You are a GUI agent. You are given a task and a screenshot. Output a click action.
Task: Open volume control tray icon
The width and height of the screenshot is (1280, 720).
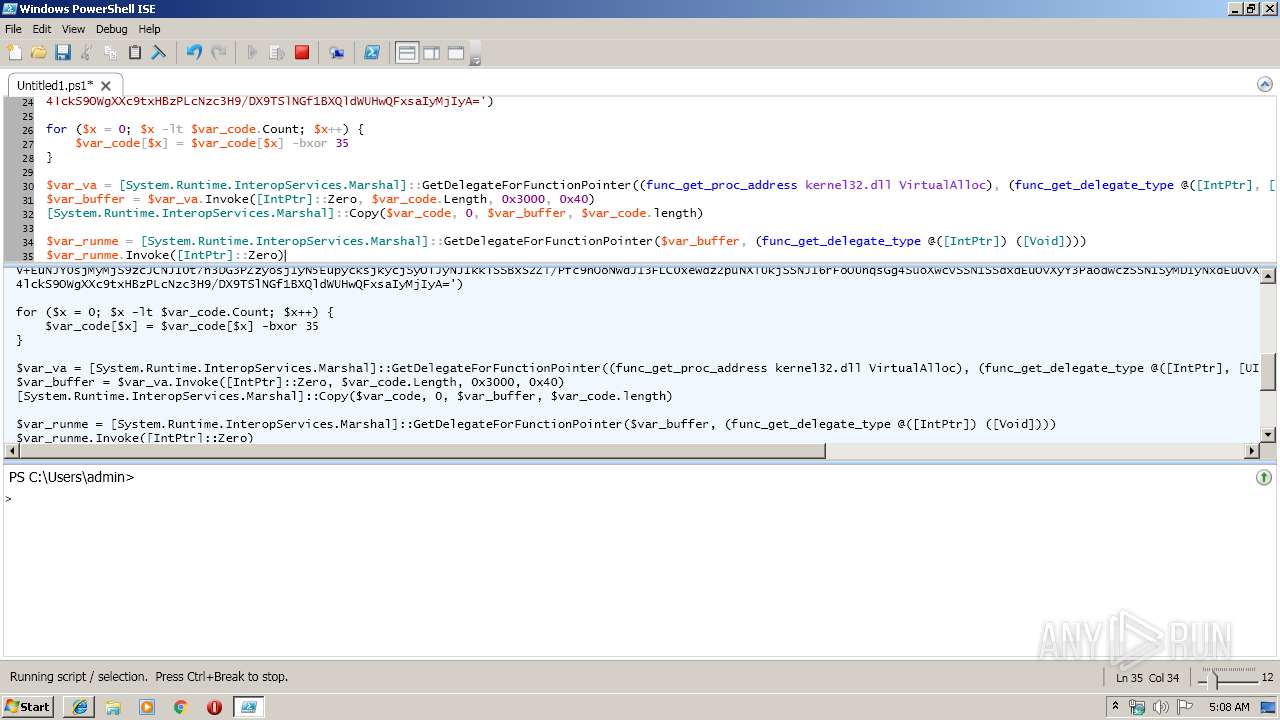[x=1160, y=707]
